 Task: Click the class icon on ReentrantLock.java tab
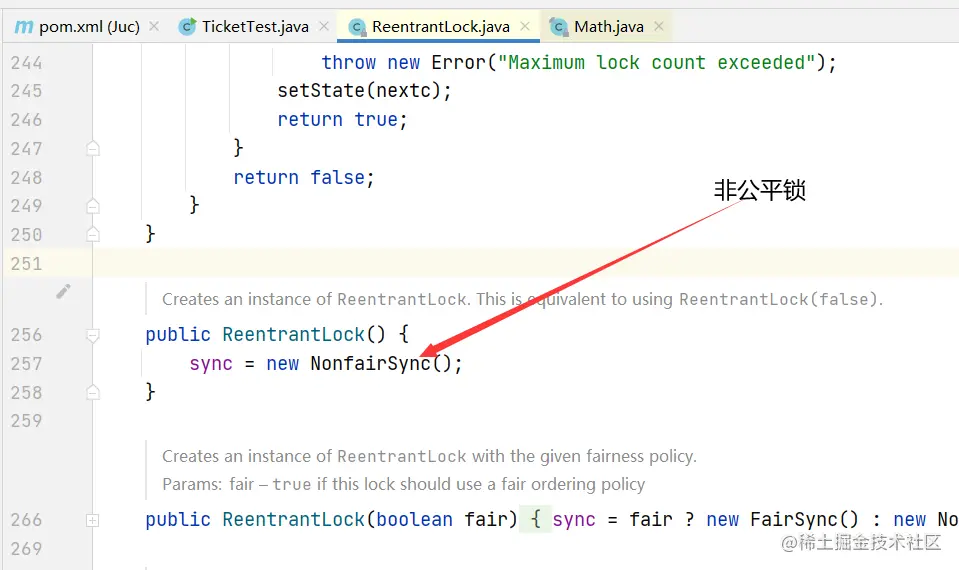[x=357, y=27]
